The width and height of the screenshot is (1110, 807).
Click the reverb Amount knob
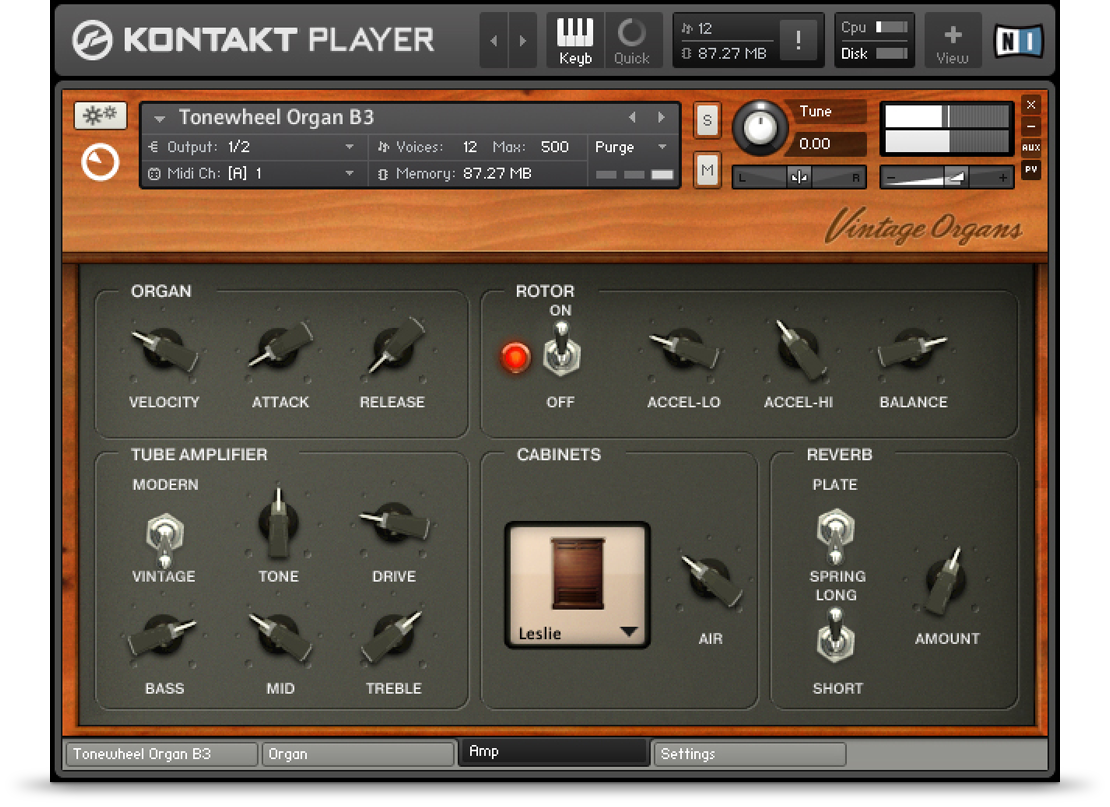pyautogui.click(x=947, y=582)
